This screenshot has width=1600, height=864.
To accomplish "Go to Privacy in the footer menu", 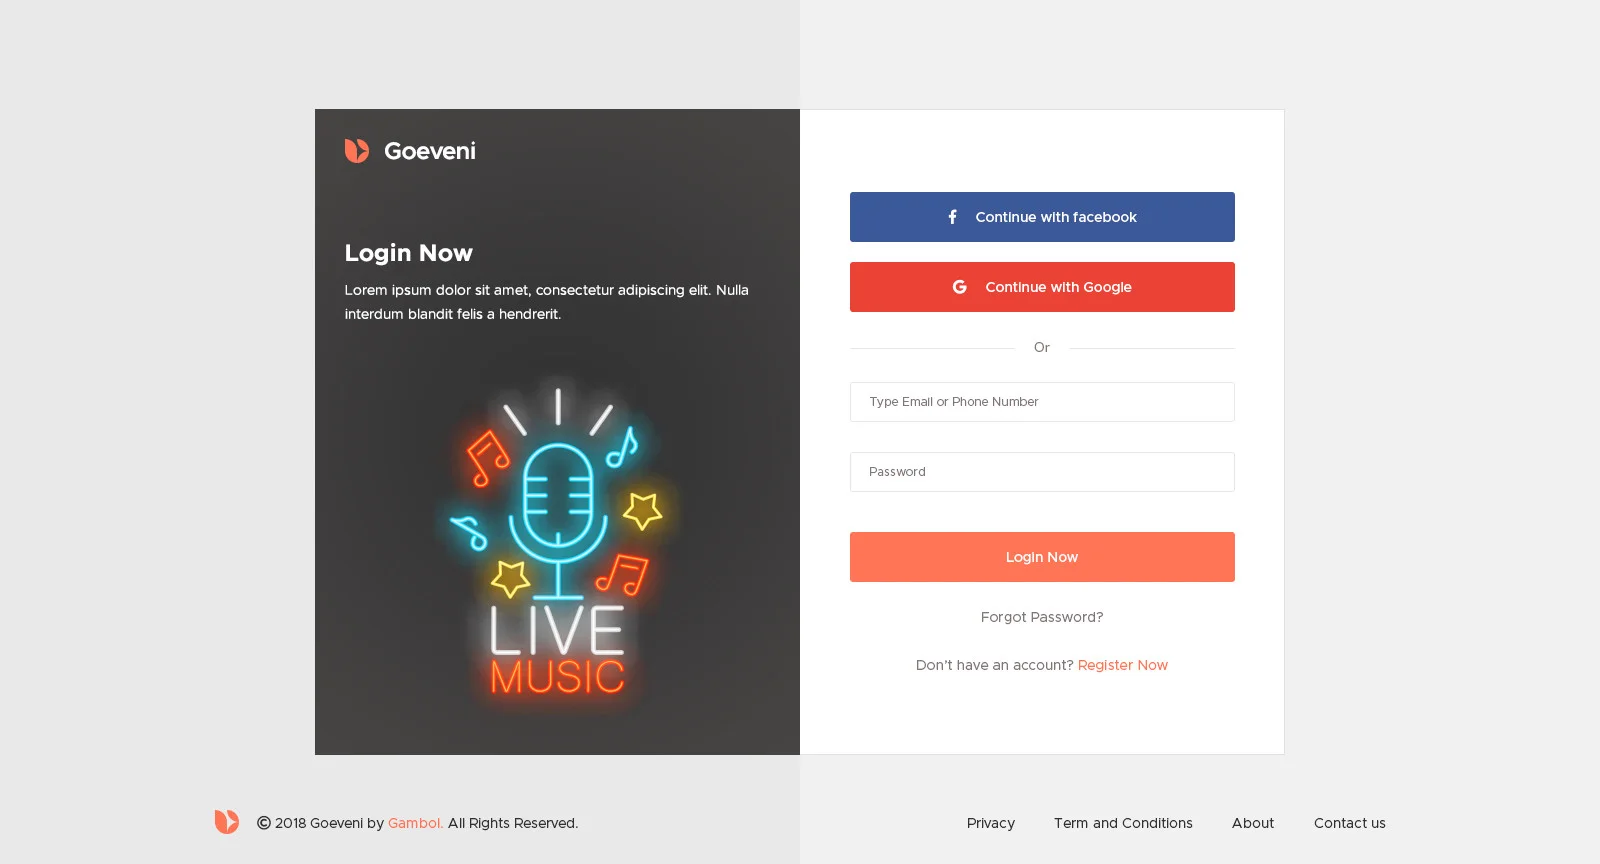I will tap(990, 823).
